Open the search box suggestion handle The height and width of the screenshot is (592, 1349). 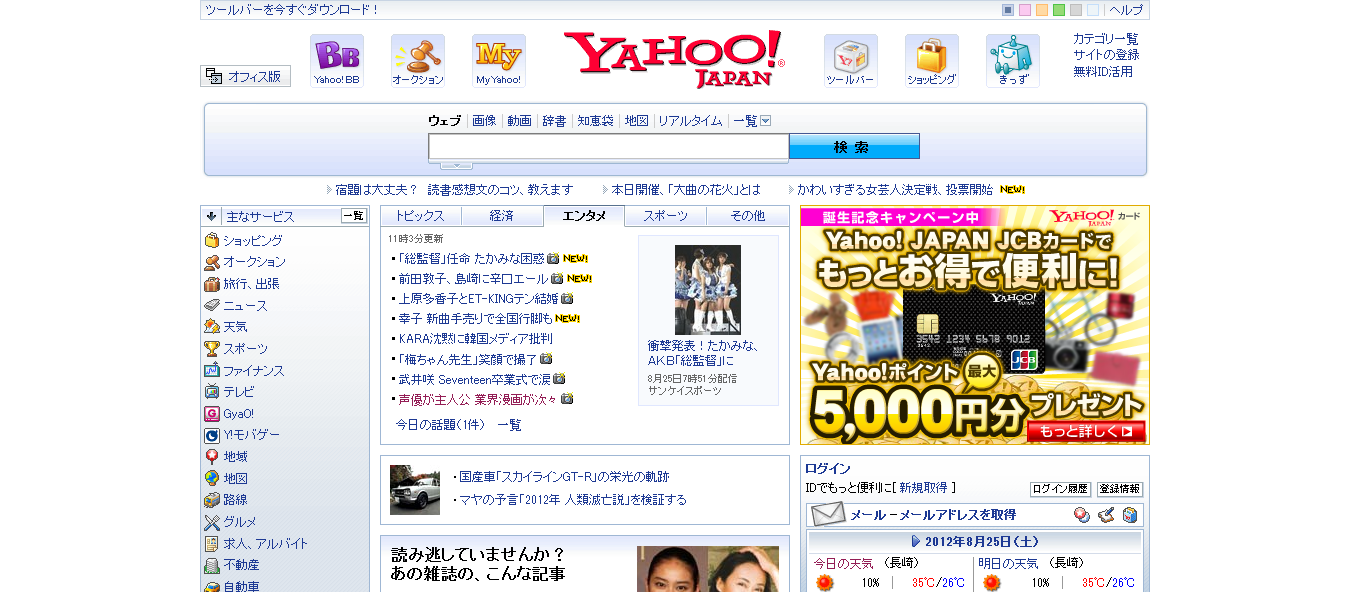(x=456, y=165)
